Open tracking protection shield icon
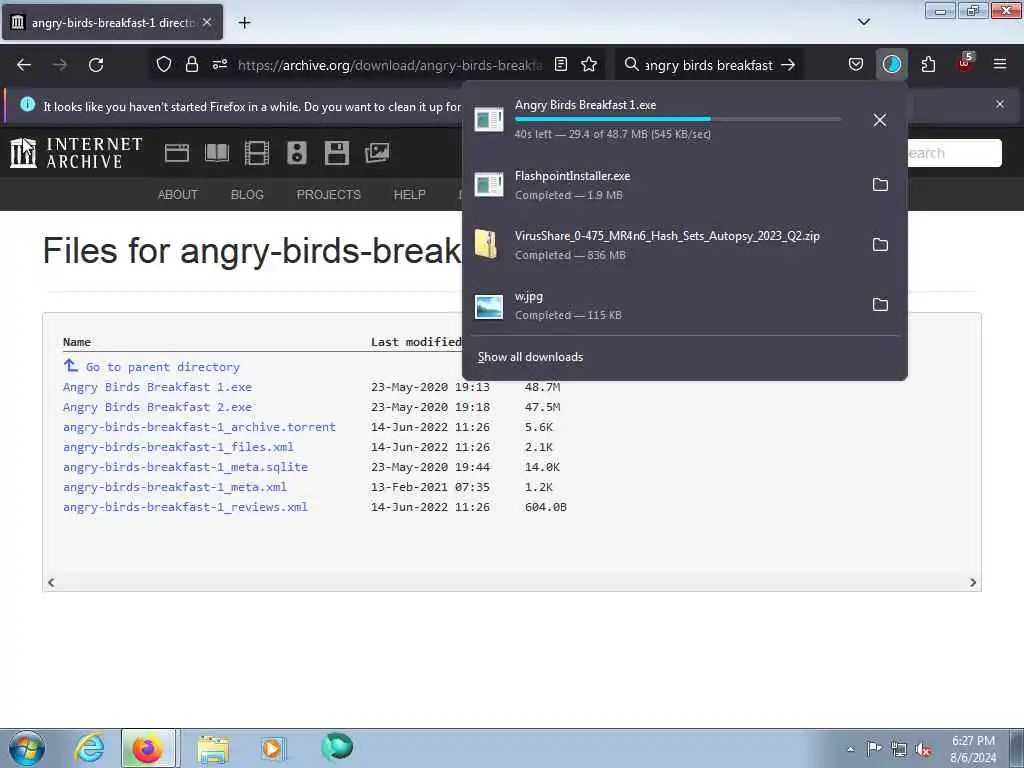The width and height of the screenshot is (1024, 768). (164, 65)
